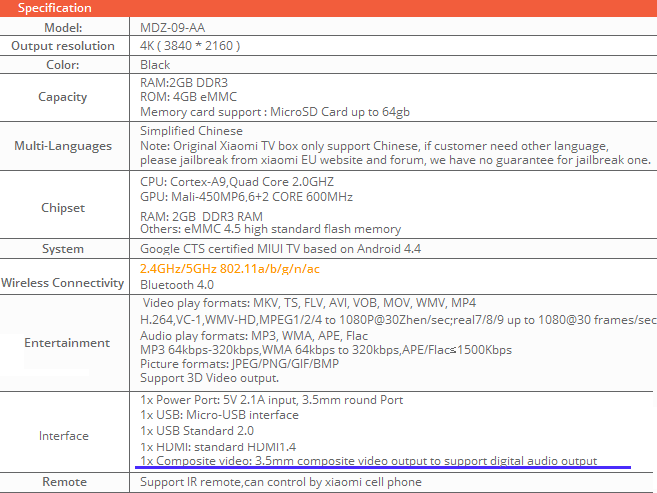The height and width of the screenshot is (493, 657).
Task: Click the 'ROM: 4GB eMMC' line
Action: coord(188,97)
